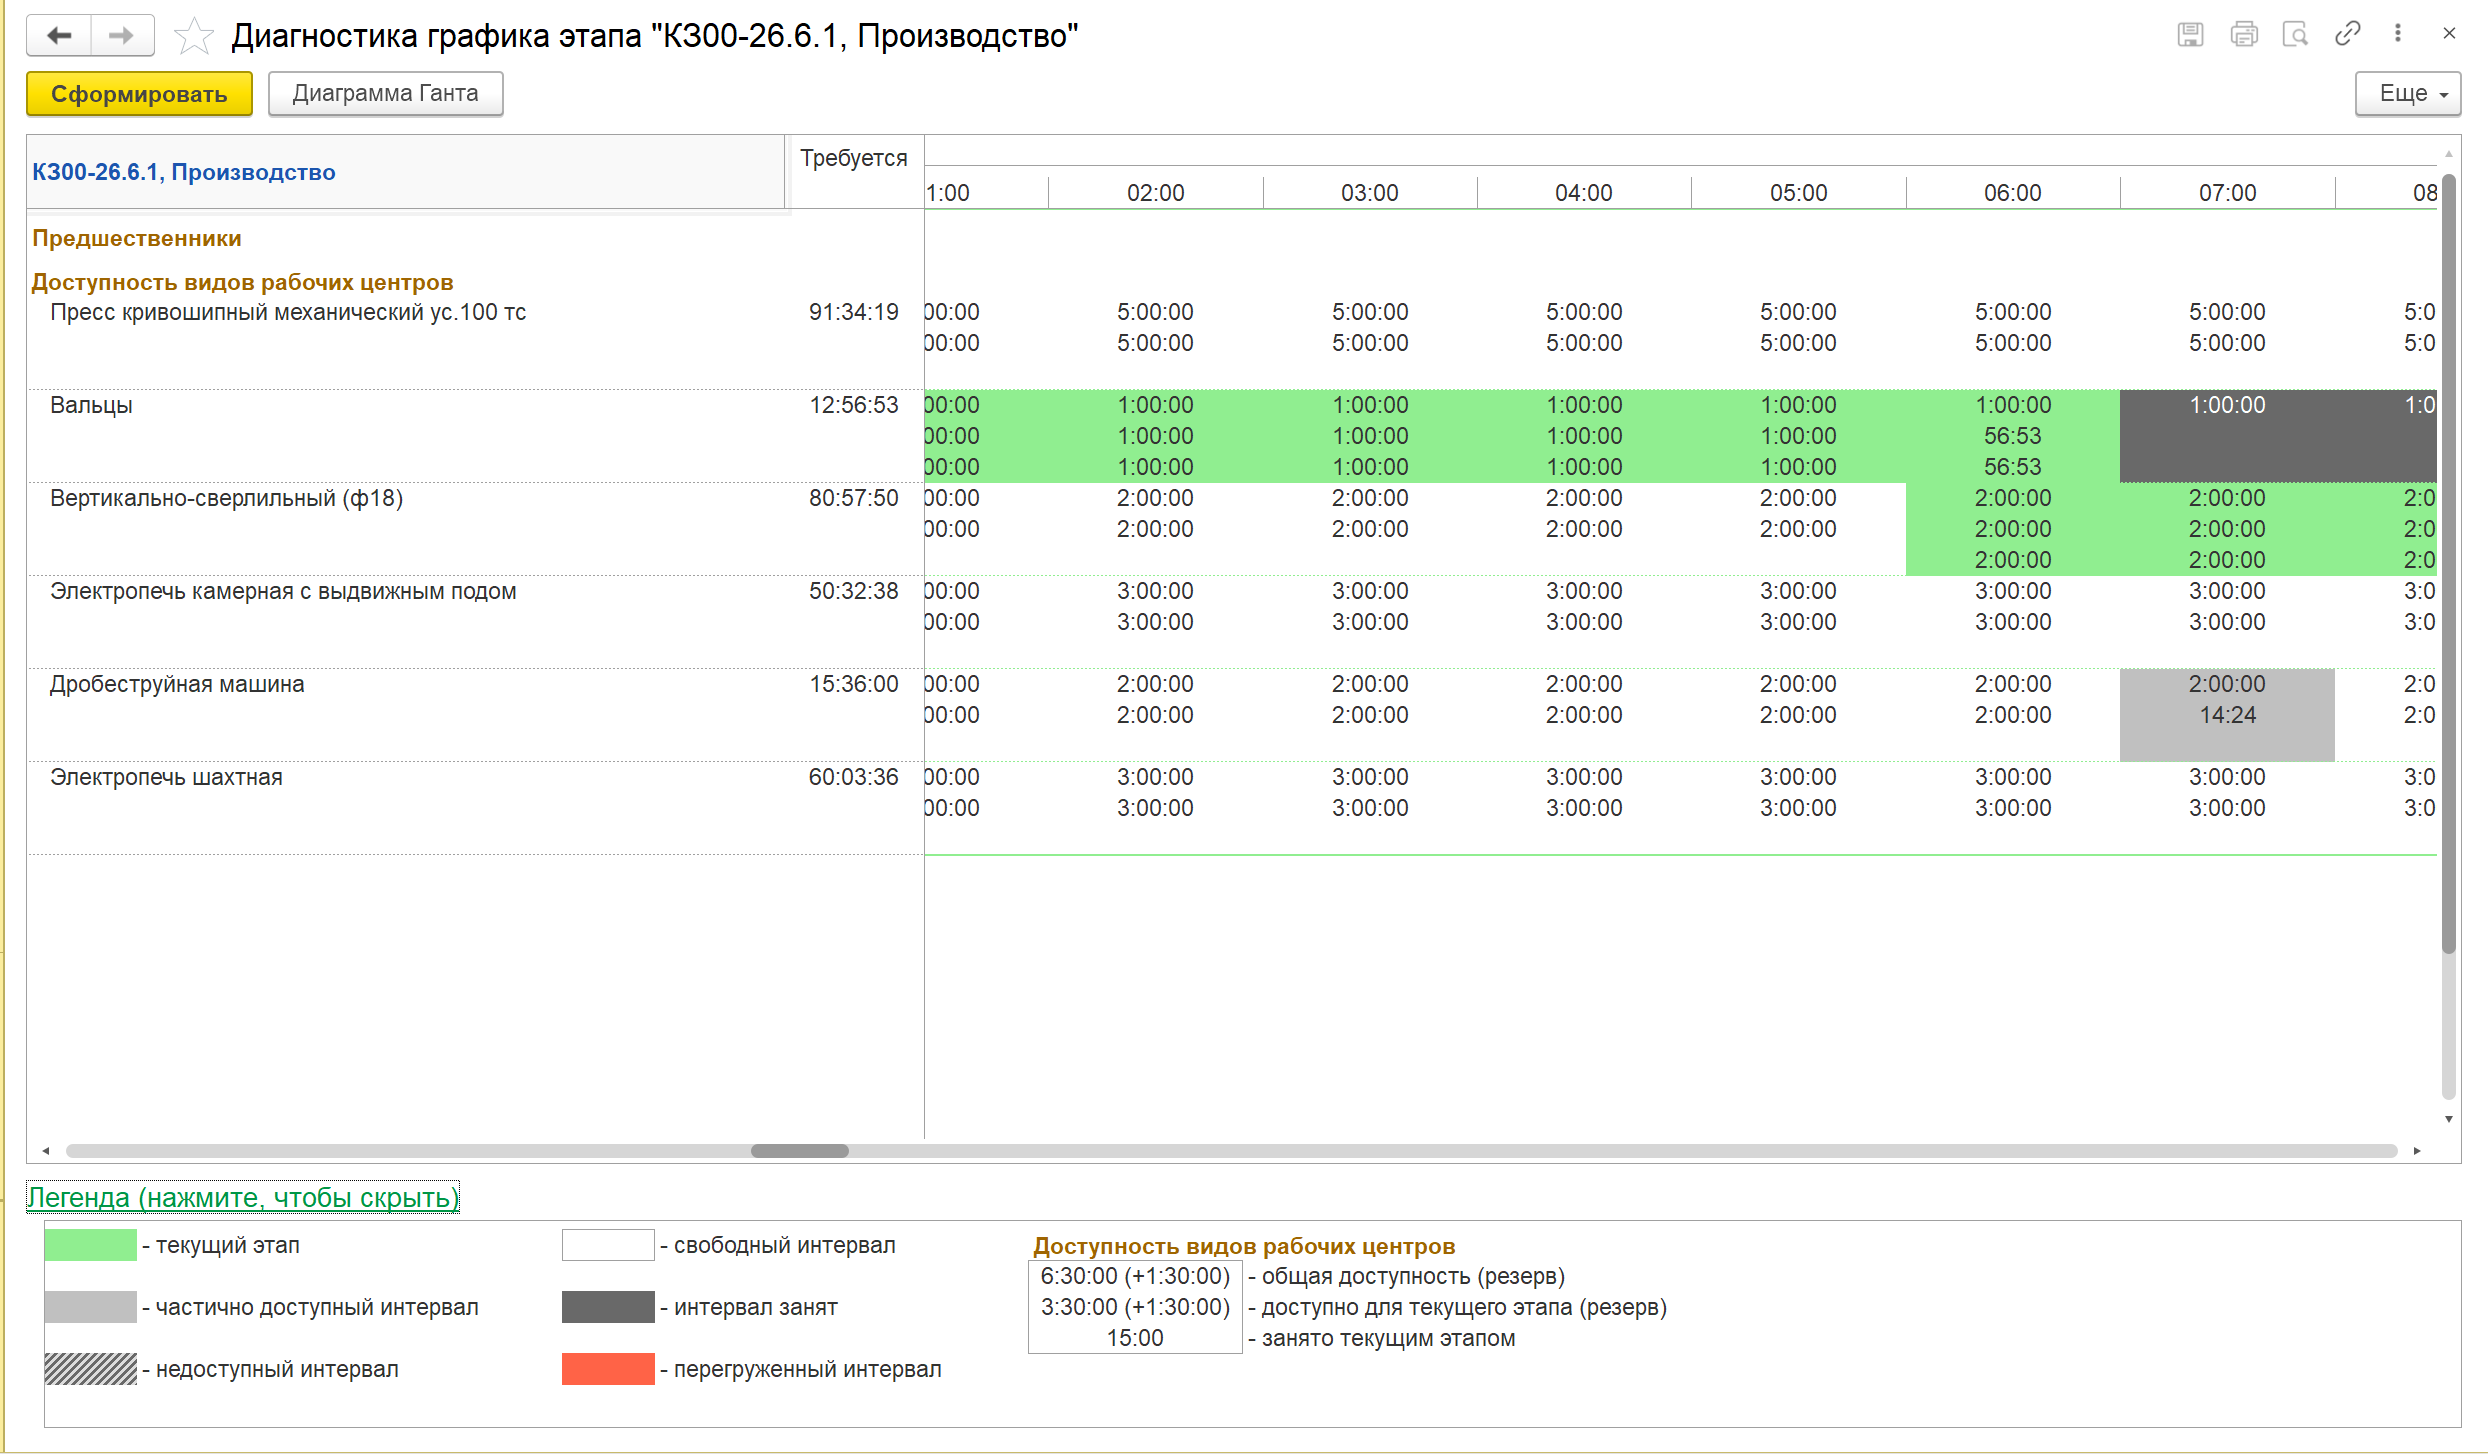Add report to favorites with star icon

coord(194,36)
